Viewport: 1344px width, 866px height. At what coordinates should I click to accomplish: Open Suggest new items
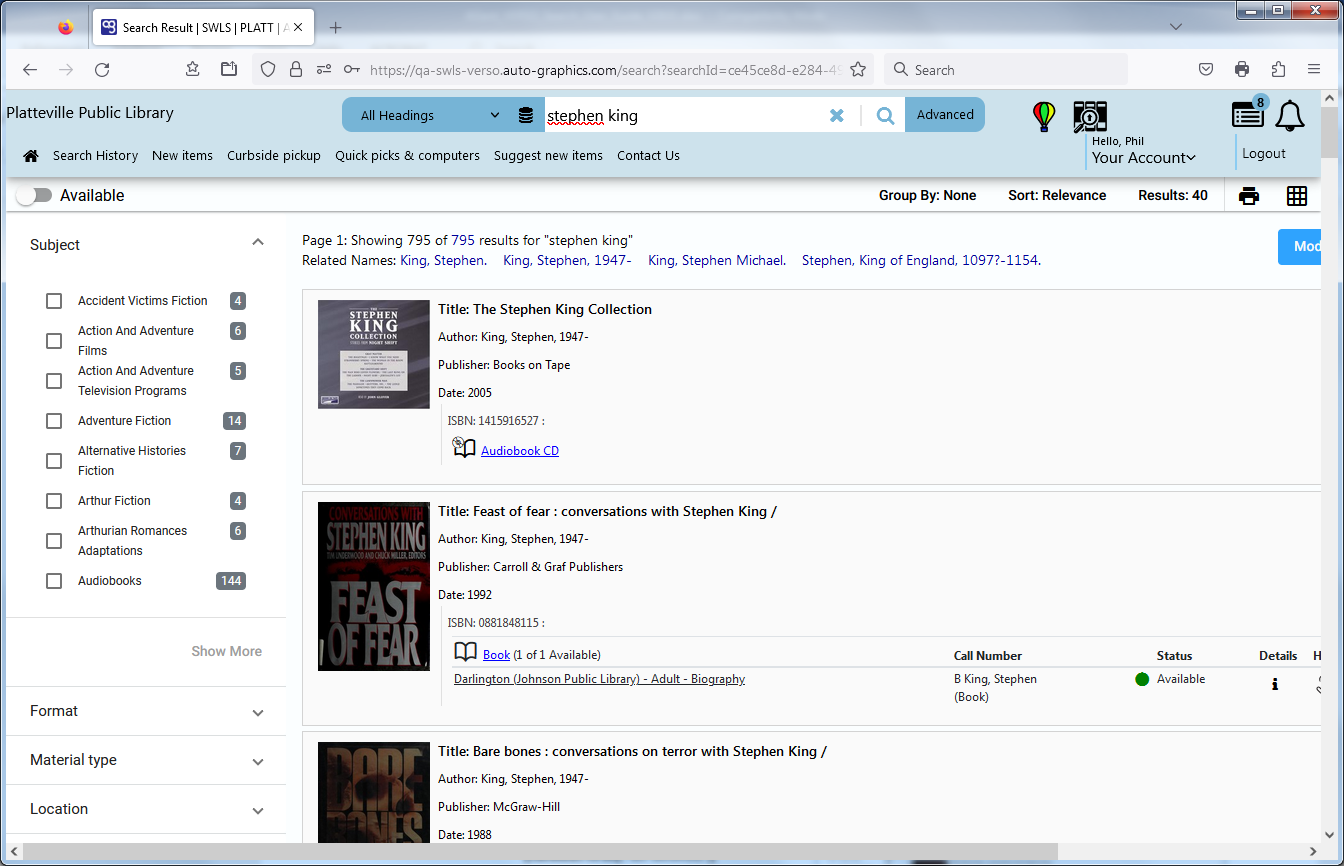pos(548,156)
